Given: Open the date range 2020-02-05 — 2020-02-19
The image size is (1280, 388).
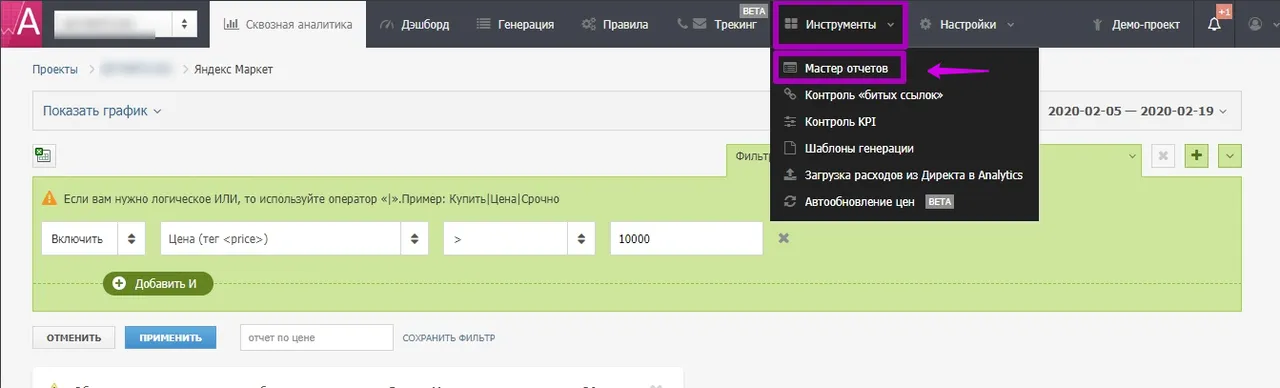Looking at the screenshot, I should tap(1137, 110).
